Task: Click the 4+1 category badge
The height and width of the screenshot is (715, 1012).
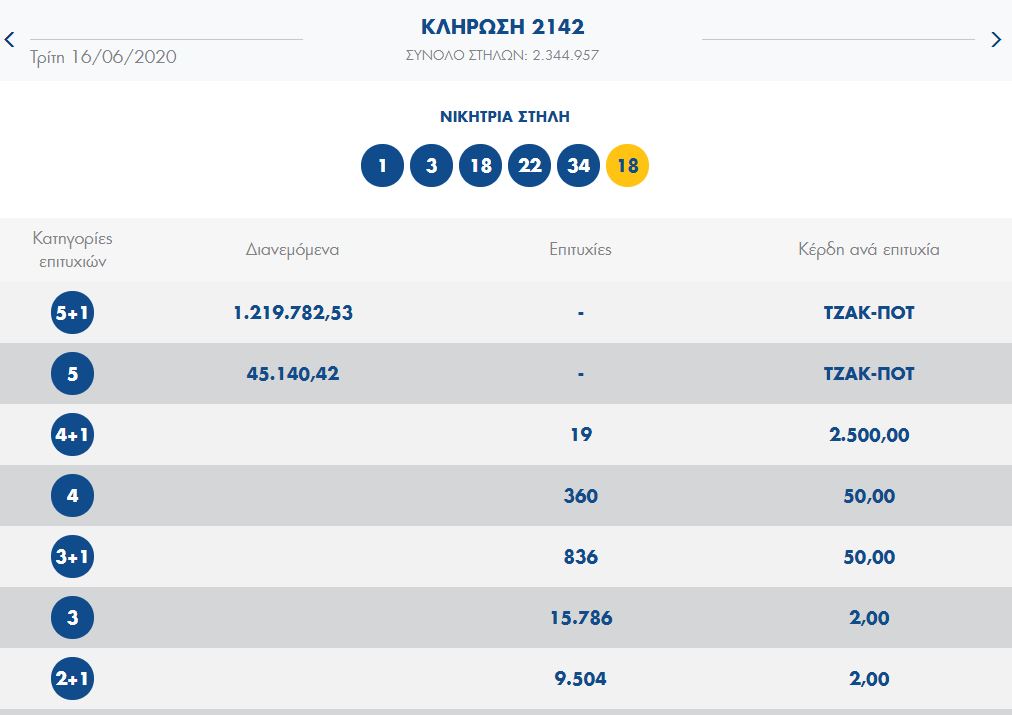Action: 72,434
